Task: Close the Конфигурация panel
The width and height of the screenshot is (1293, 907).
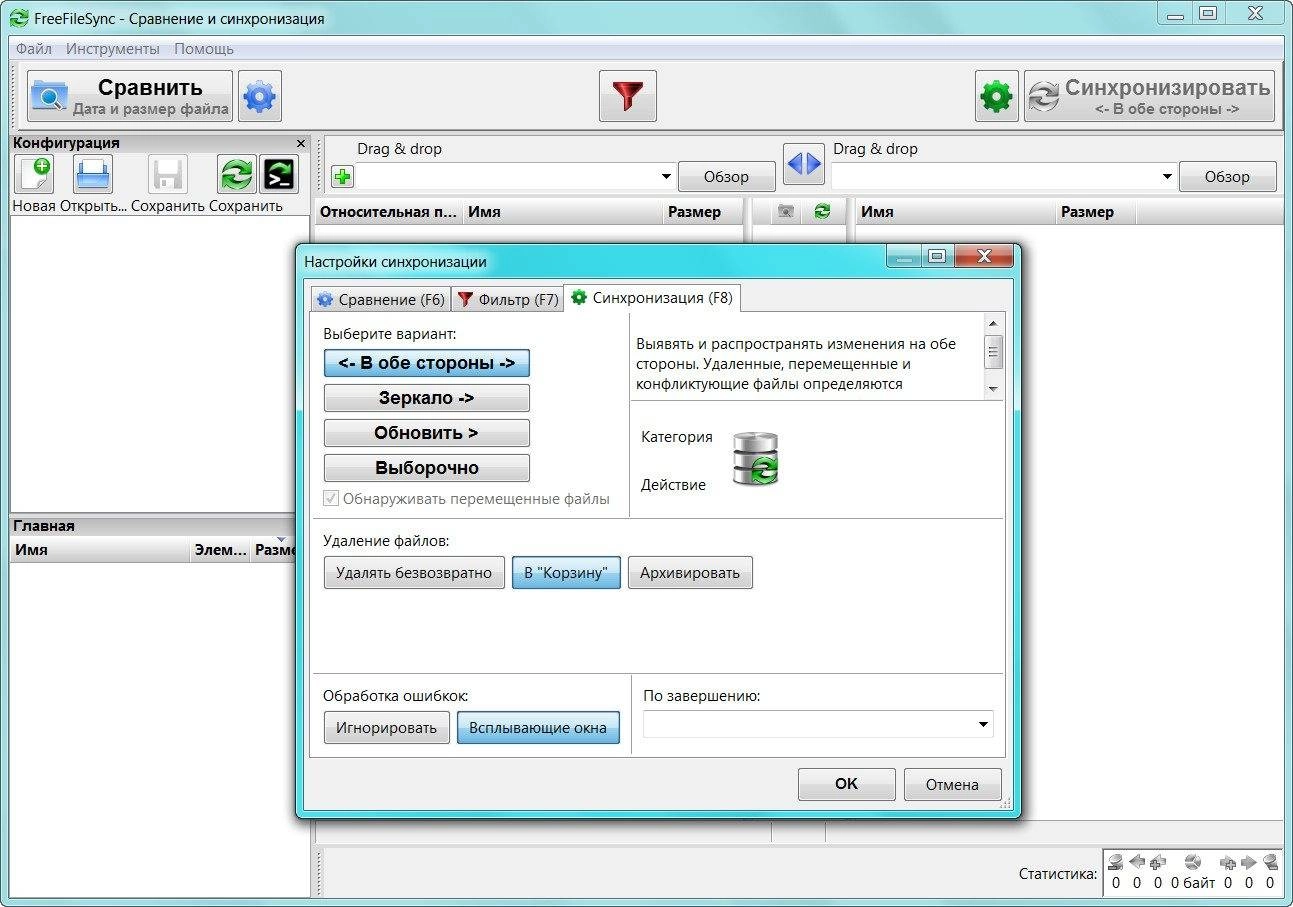Action: click(x=301, y=143)
